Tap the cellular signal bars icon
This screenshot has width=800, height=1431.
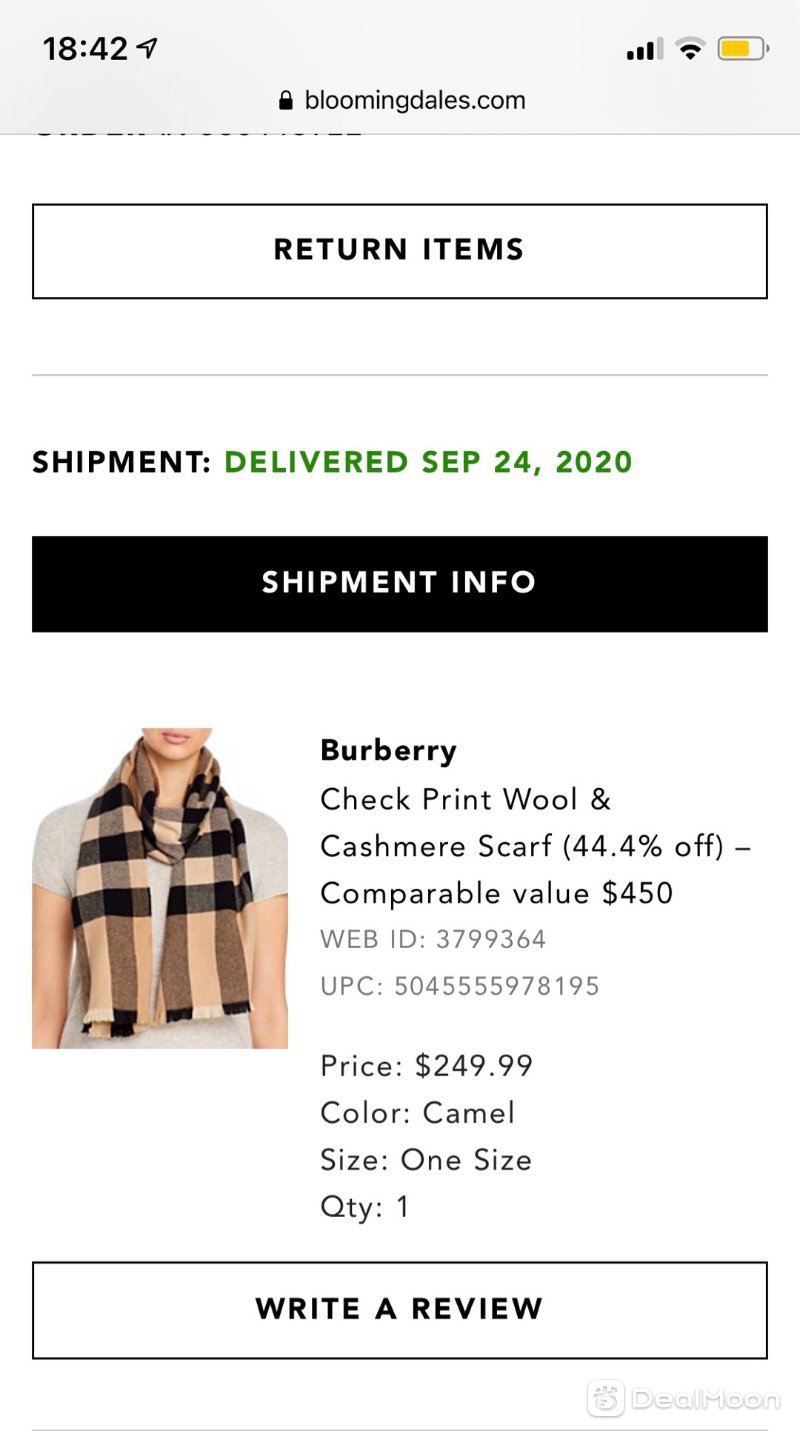pyautogui.click(x=645, y=49)
